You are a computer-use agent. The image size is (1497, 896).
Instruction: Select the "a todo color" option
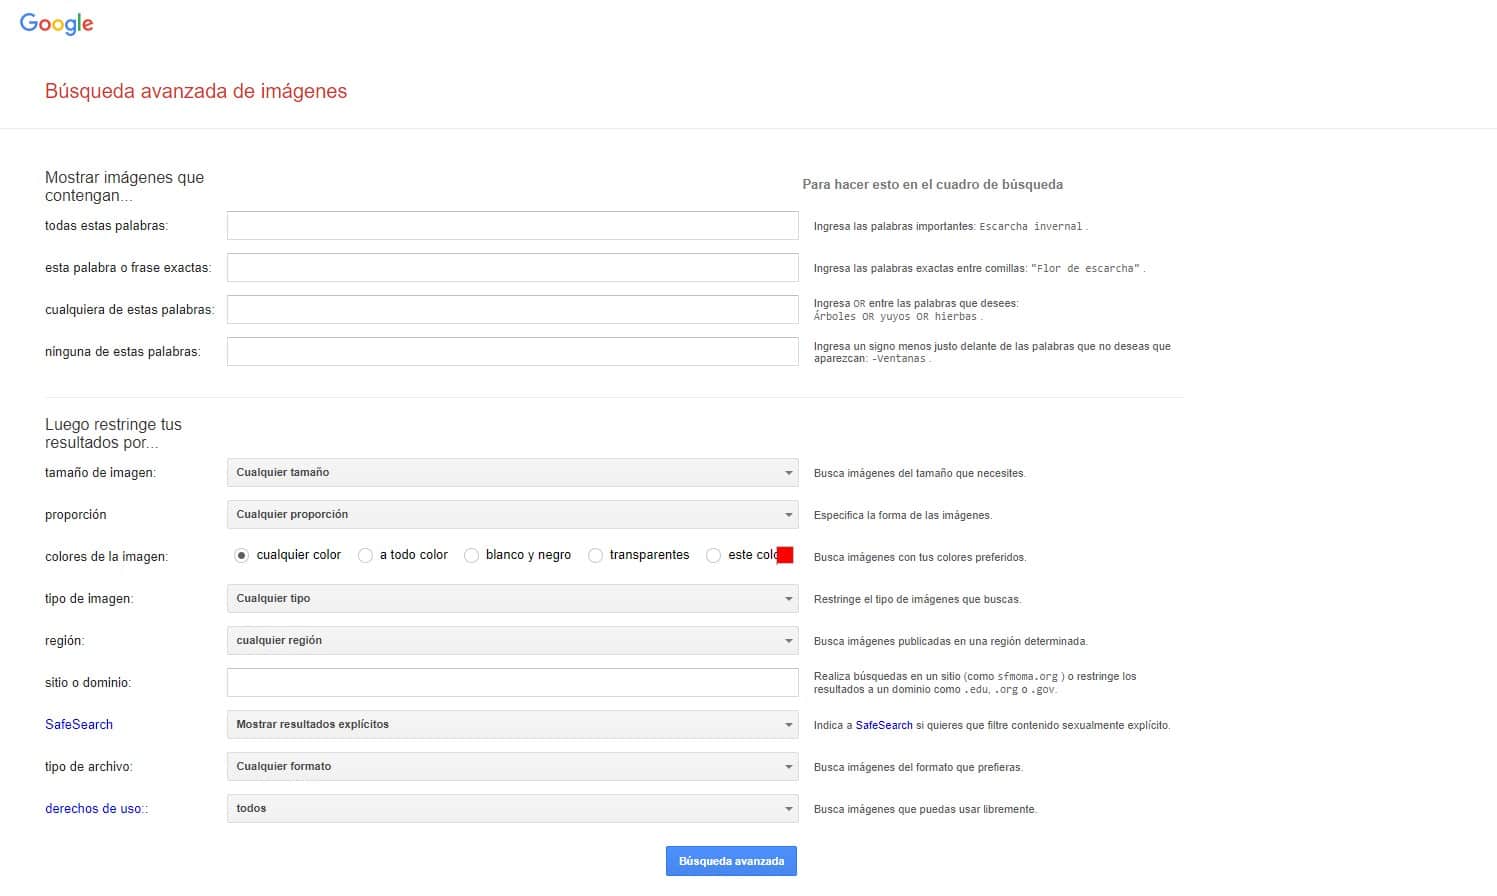click(366, 555)
